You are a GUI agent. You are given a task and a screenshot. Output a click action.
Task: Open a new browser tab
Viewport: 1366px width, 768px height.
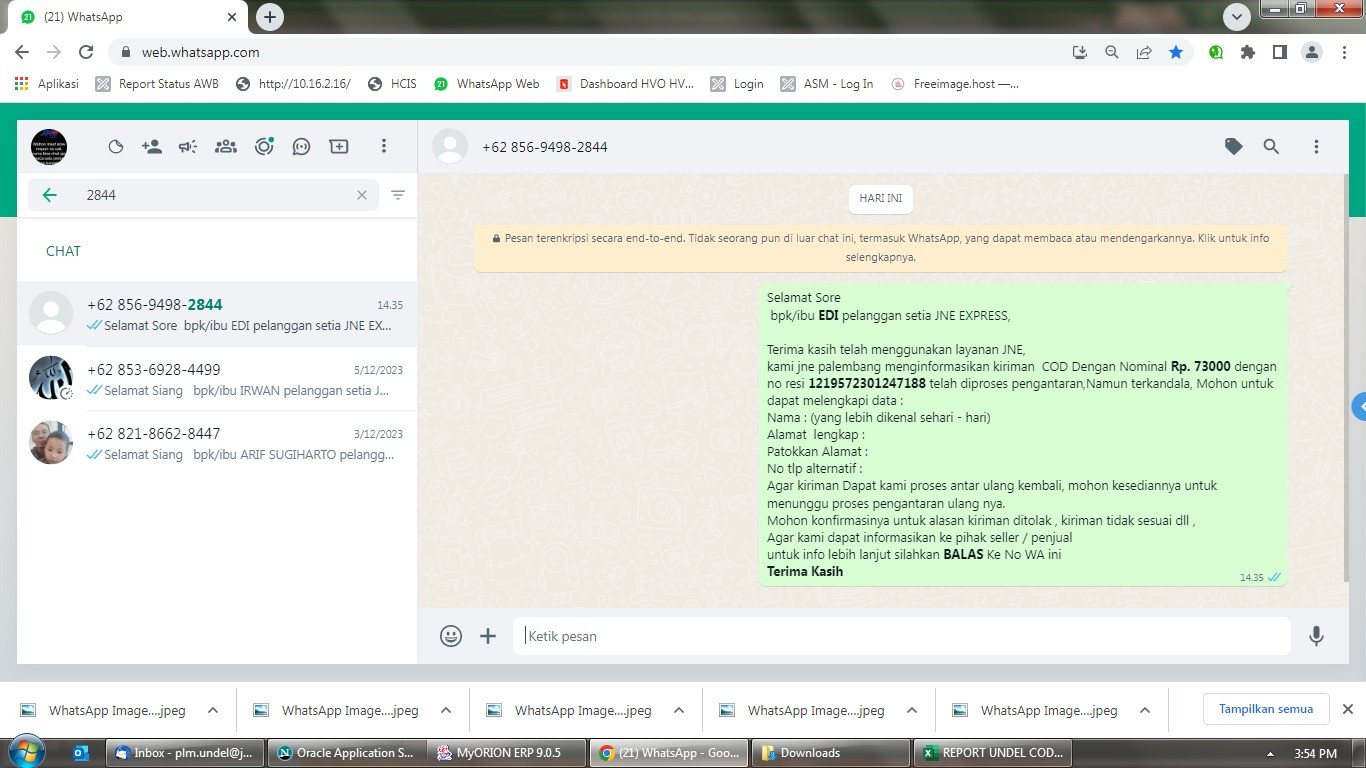(x=269, y=17)
